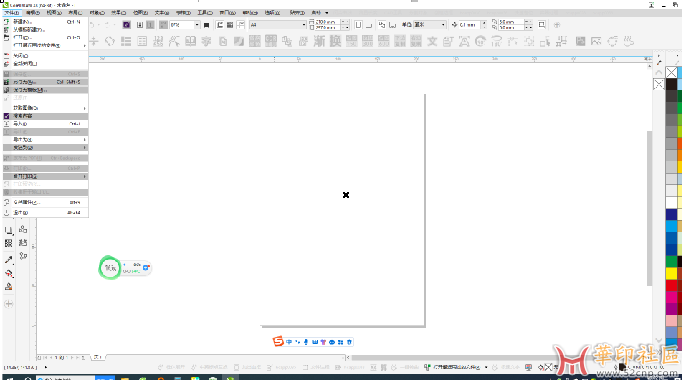
Task: Click the 文 plugin toolbar icon
Action: click(432, 41)
